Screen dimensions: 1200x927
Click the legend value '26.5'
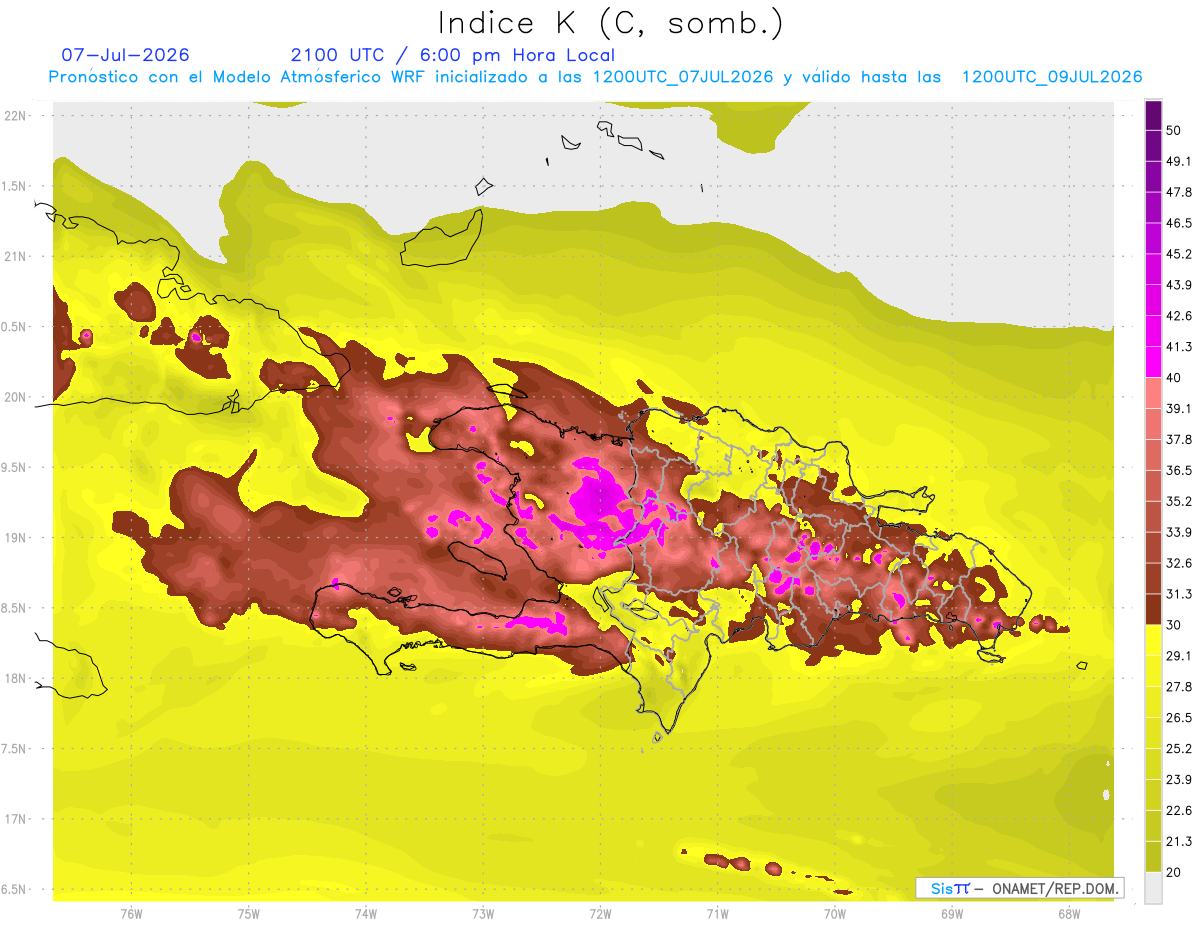pyautogui.click(x=1179, y=717)
